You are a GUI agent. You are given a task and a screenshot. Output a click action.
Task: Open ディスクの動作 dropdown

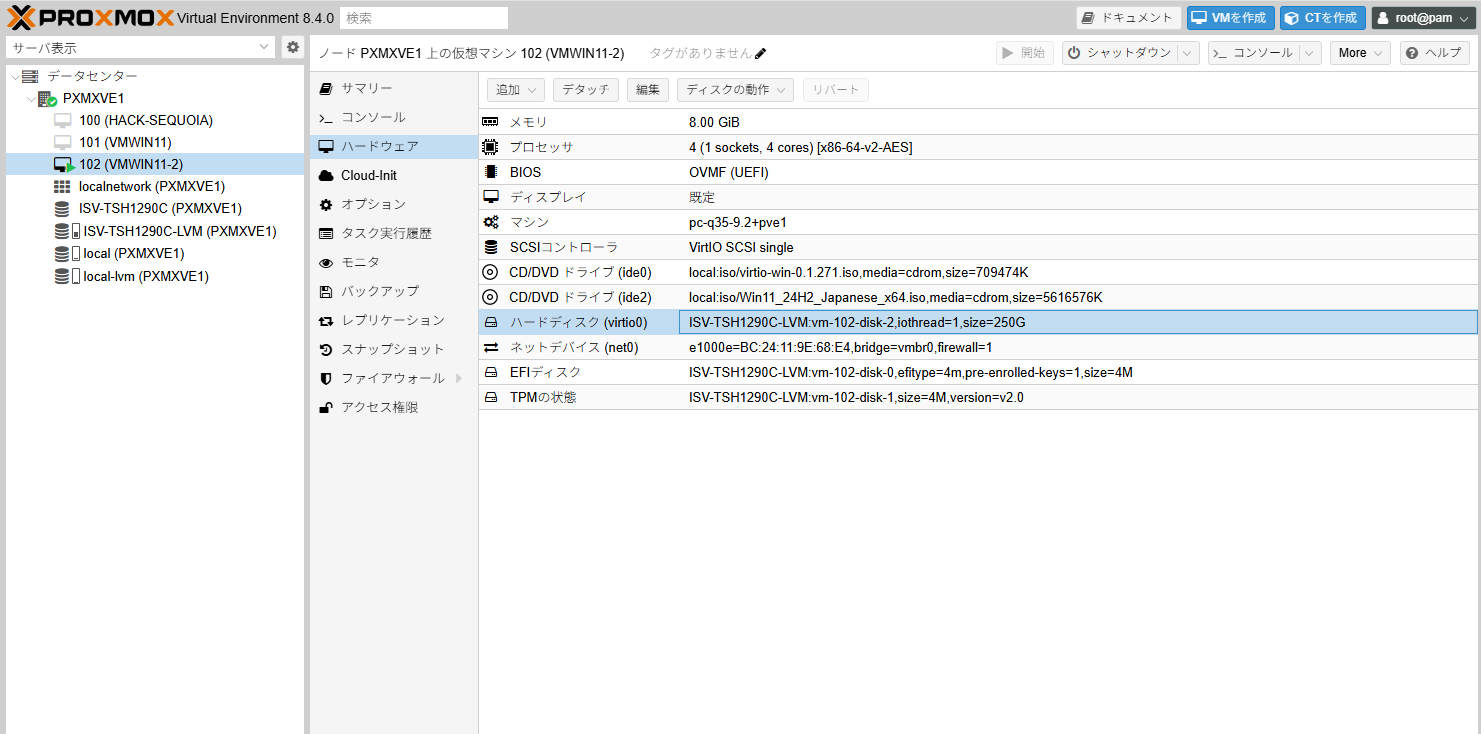coord(735,90)
